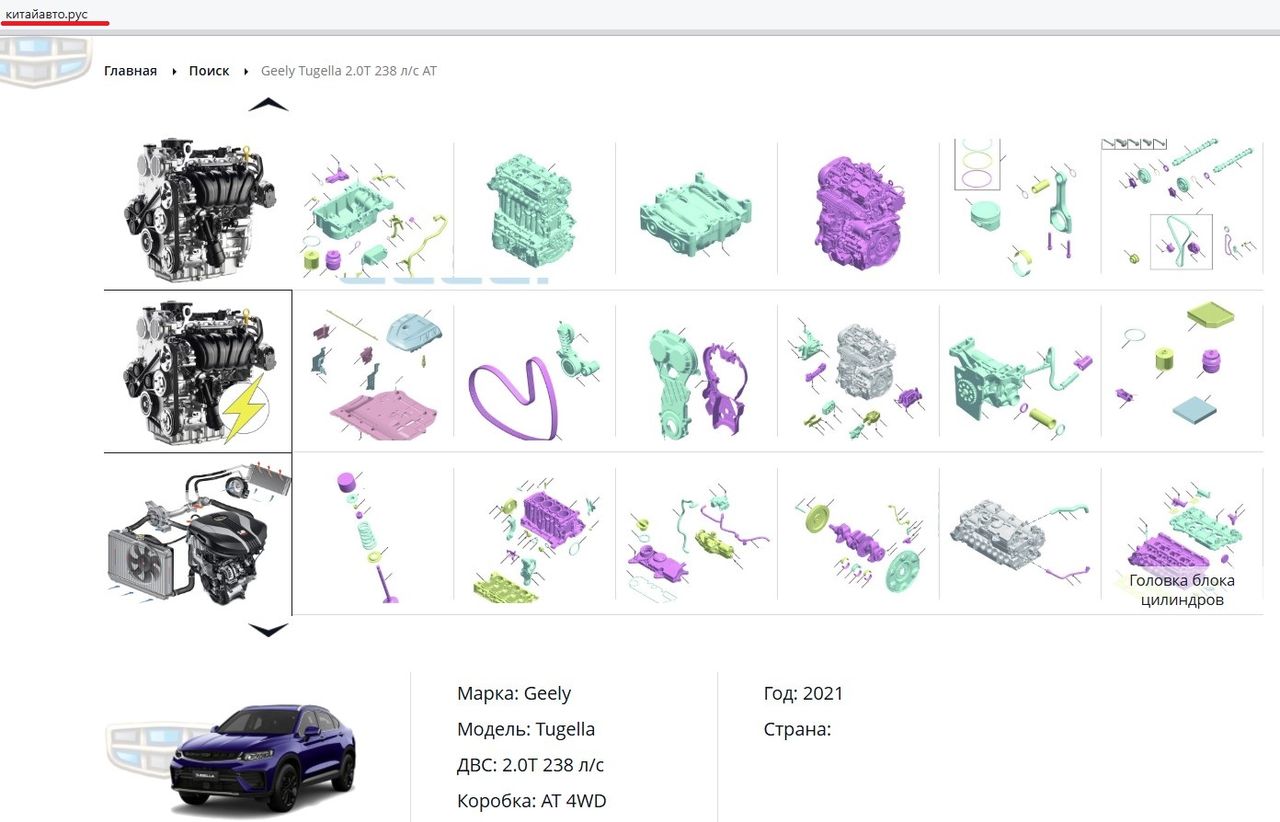
Task: Open the filters diagram with yellow element
Action: click(x=1181, y=370)
